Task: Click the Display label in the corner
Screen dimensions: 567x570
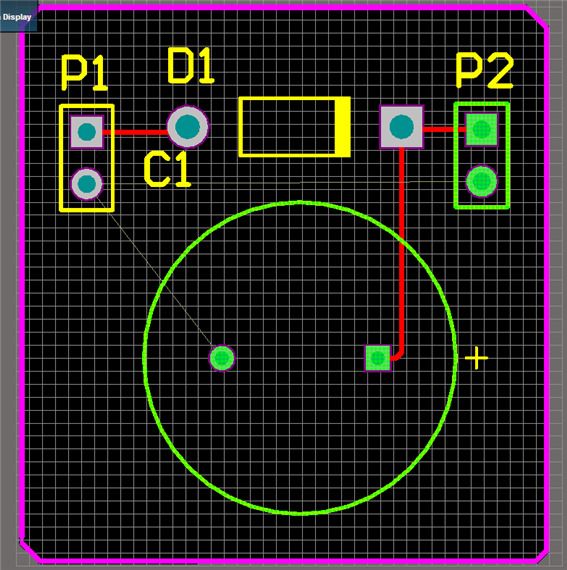Action: click(17, 17)
